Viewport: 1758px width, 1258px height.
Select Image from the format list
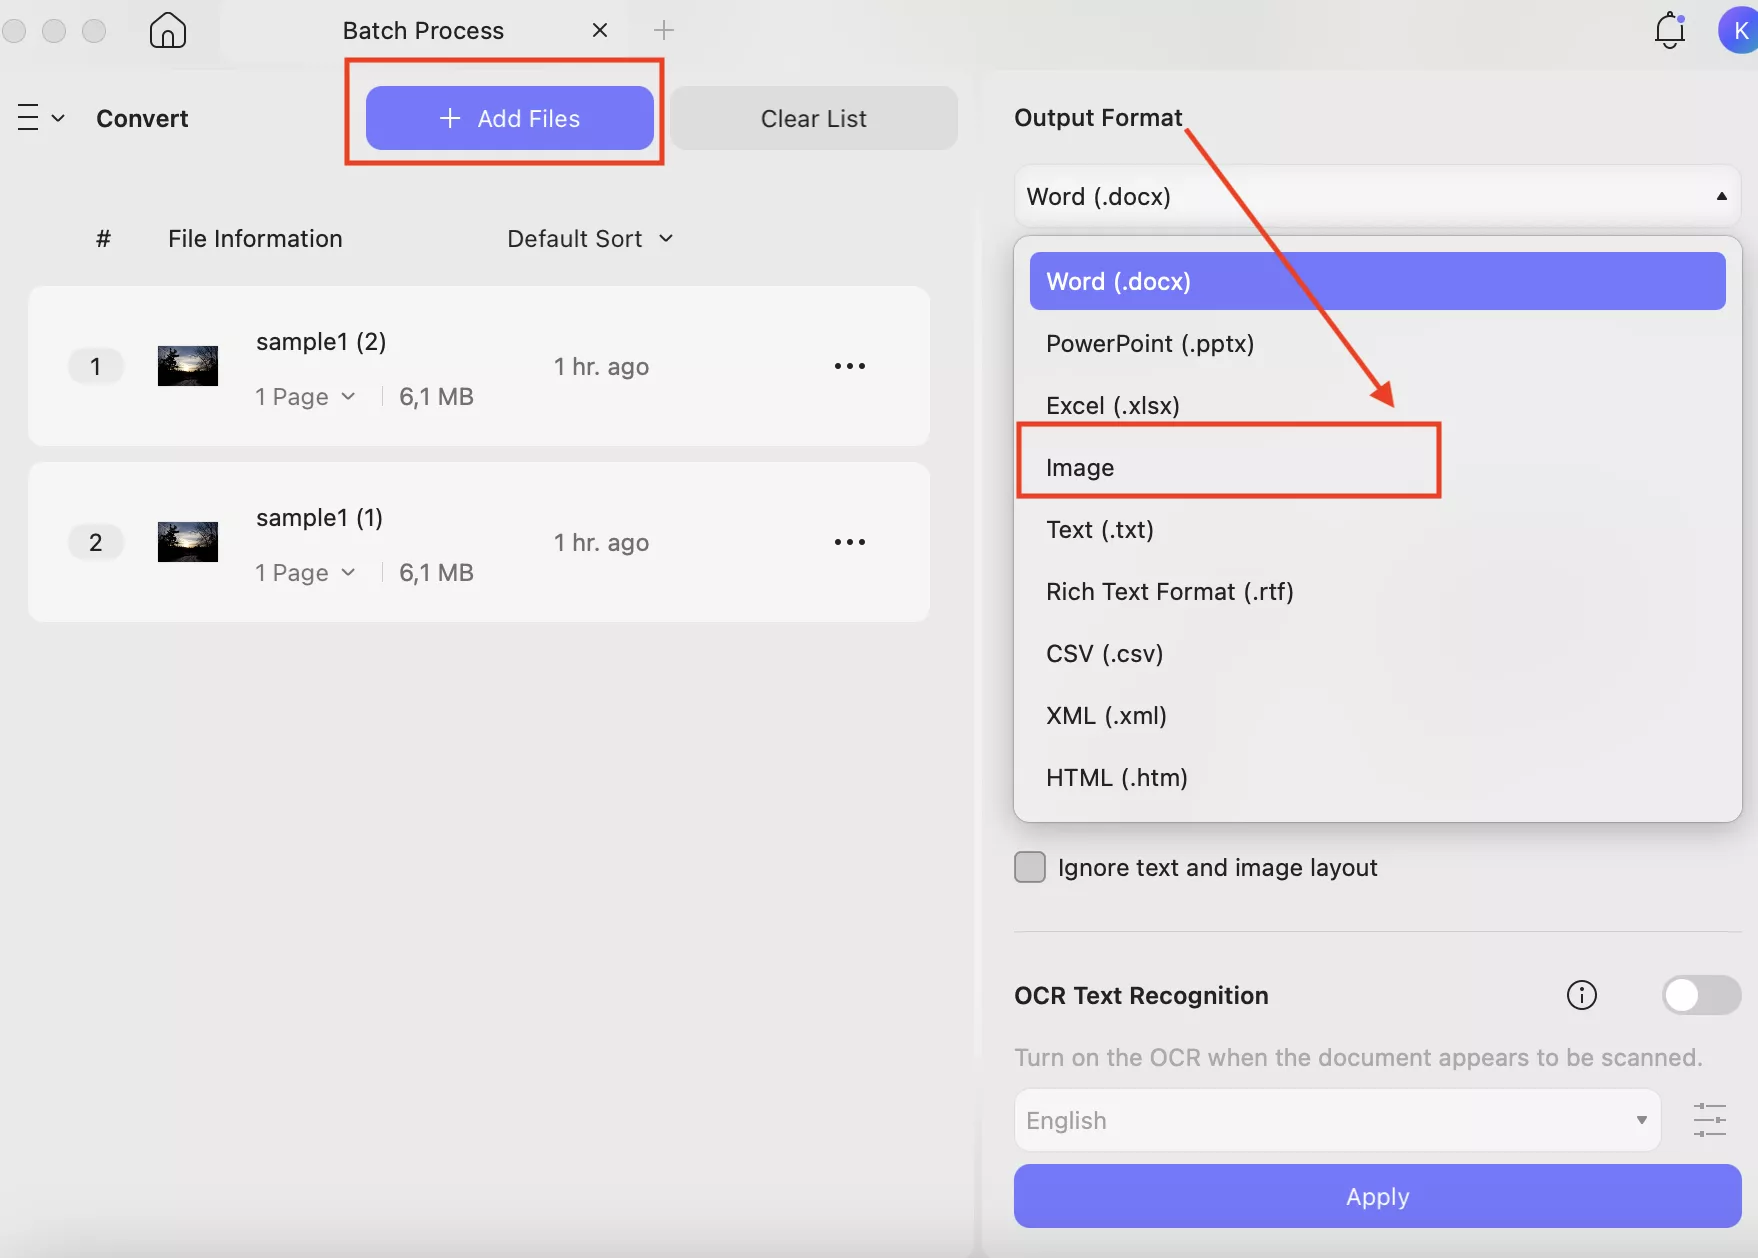coord(1080,467)
